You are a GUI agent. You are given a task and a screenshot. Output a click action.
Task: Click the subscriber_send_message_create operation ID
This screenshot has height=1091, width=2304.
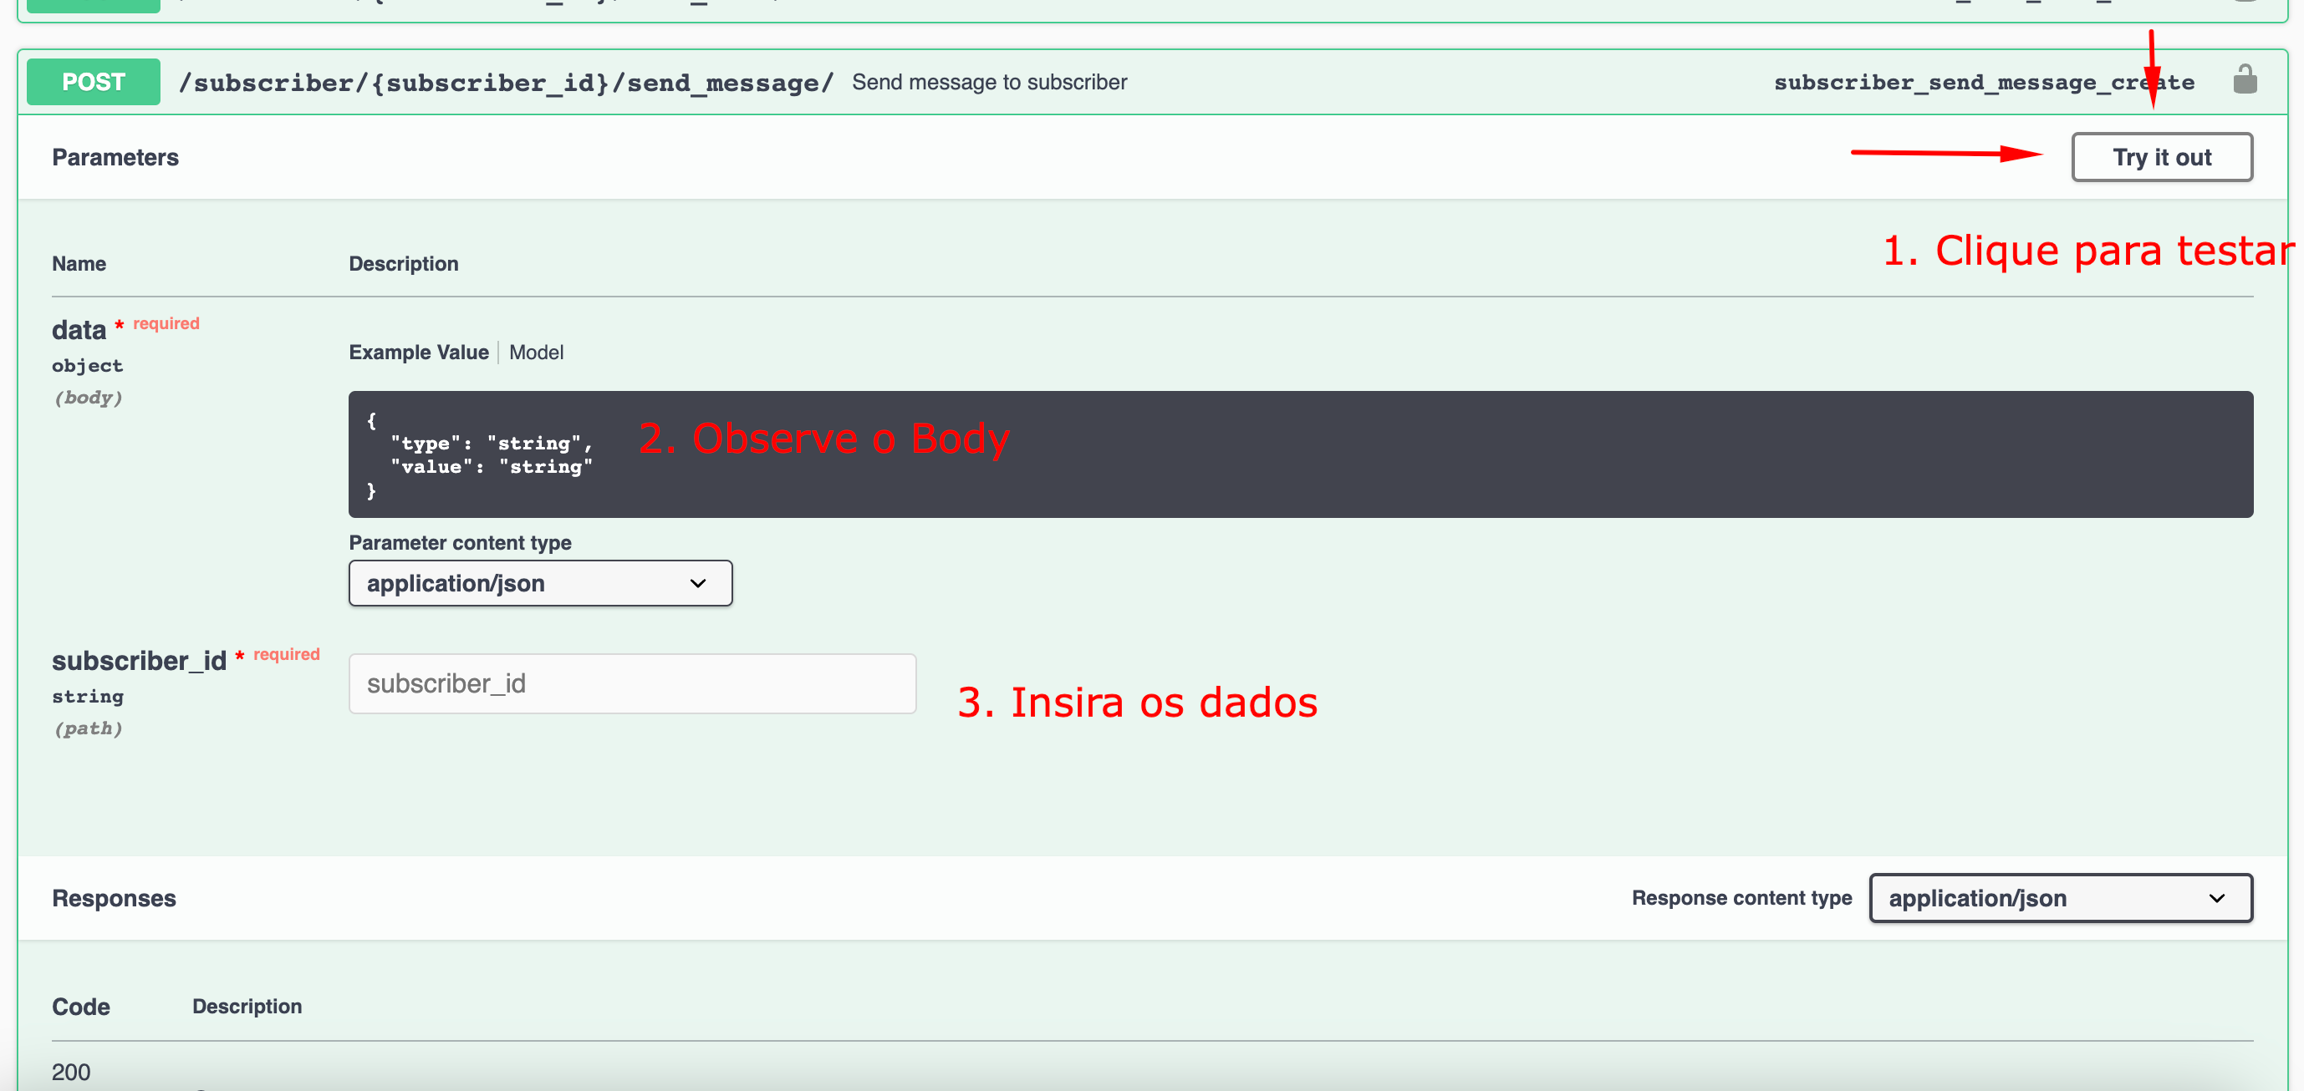[1983, 83]
